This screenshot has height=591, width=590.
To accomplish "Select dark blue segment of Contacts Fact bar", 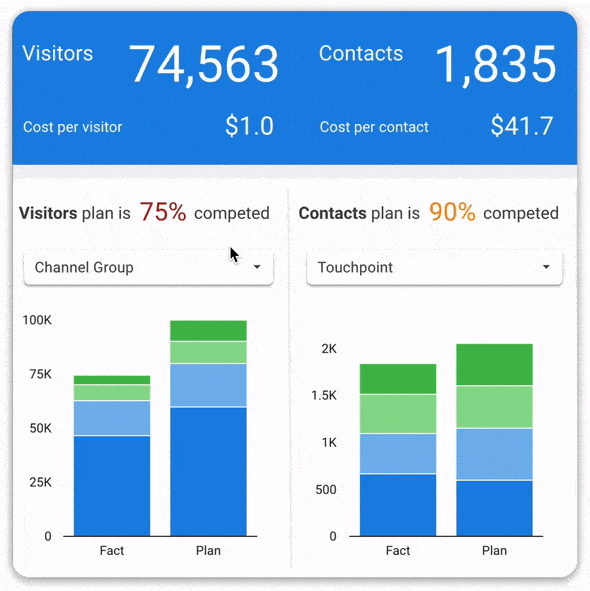I will [x=398, y=505].
